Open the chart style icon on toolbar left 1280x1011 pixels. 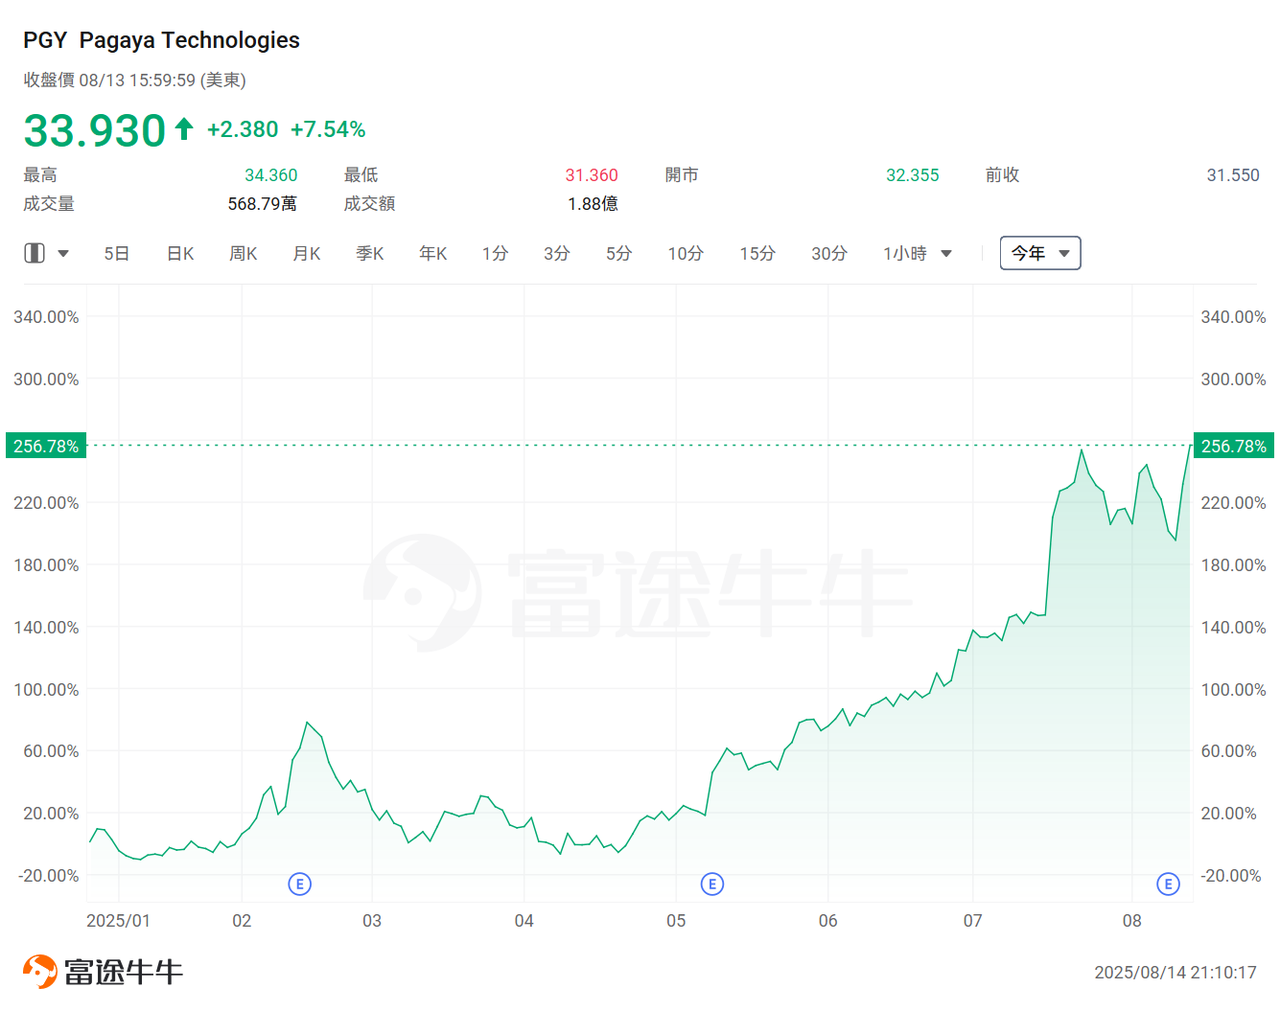(33, 253)
